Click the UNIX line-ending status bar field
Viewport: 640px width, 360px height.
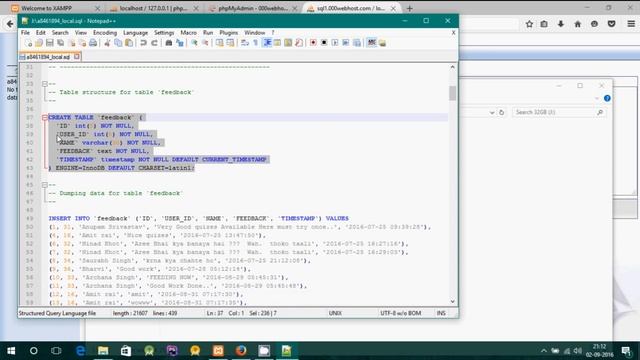[335, 313]
